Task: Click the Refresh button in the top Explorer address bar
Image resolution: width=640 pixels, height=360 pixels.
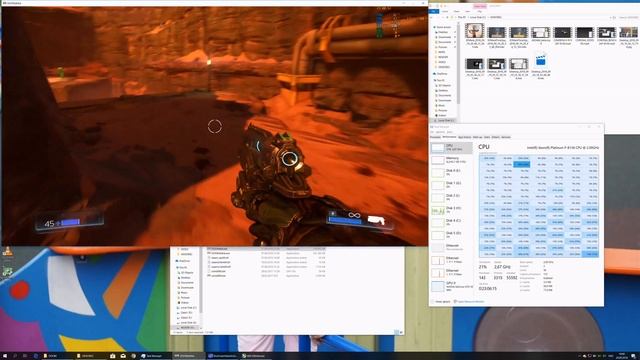Action: point(614,18)
